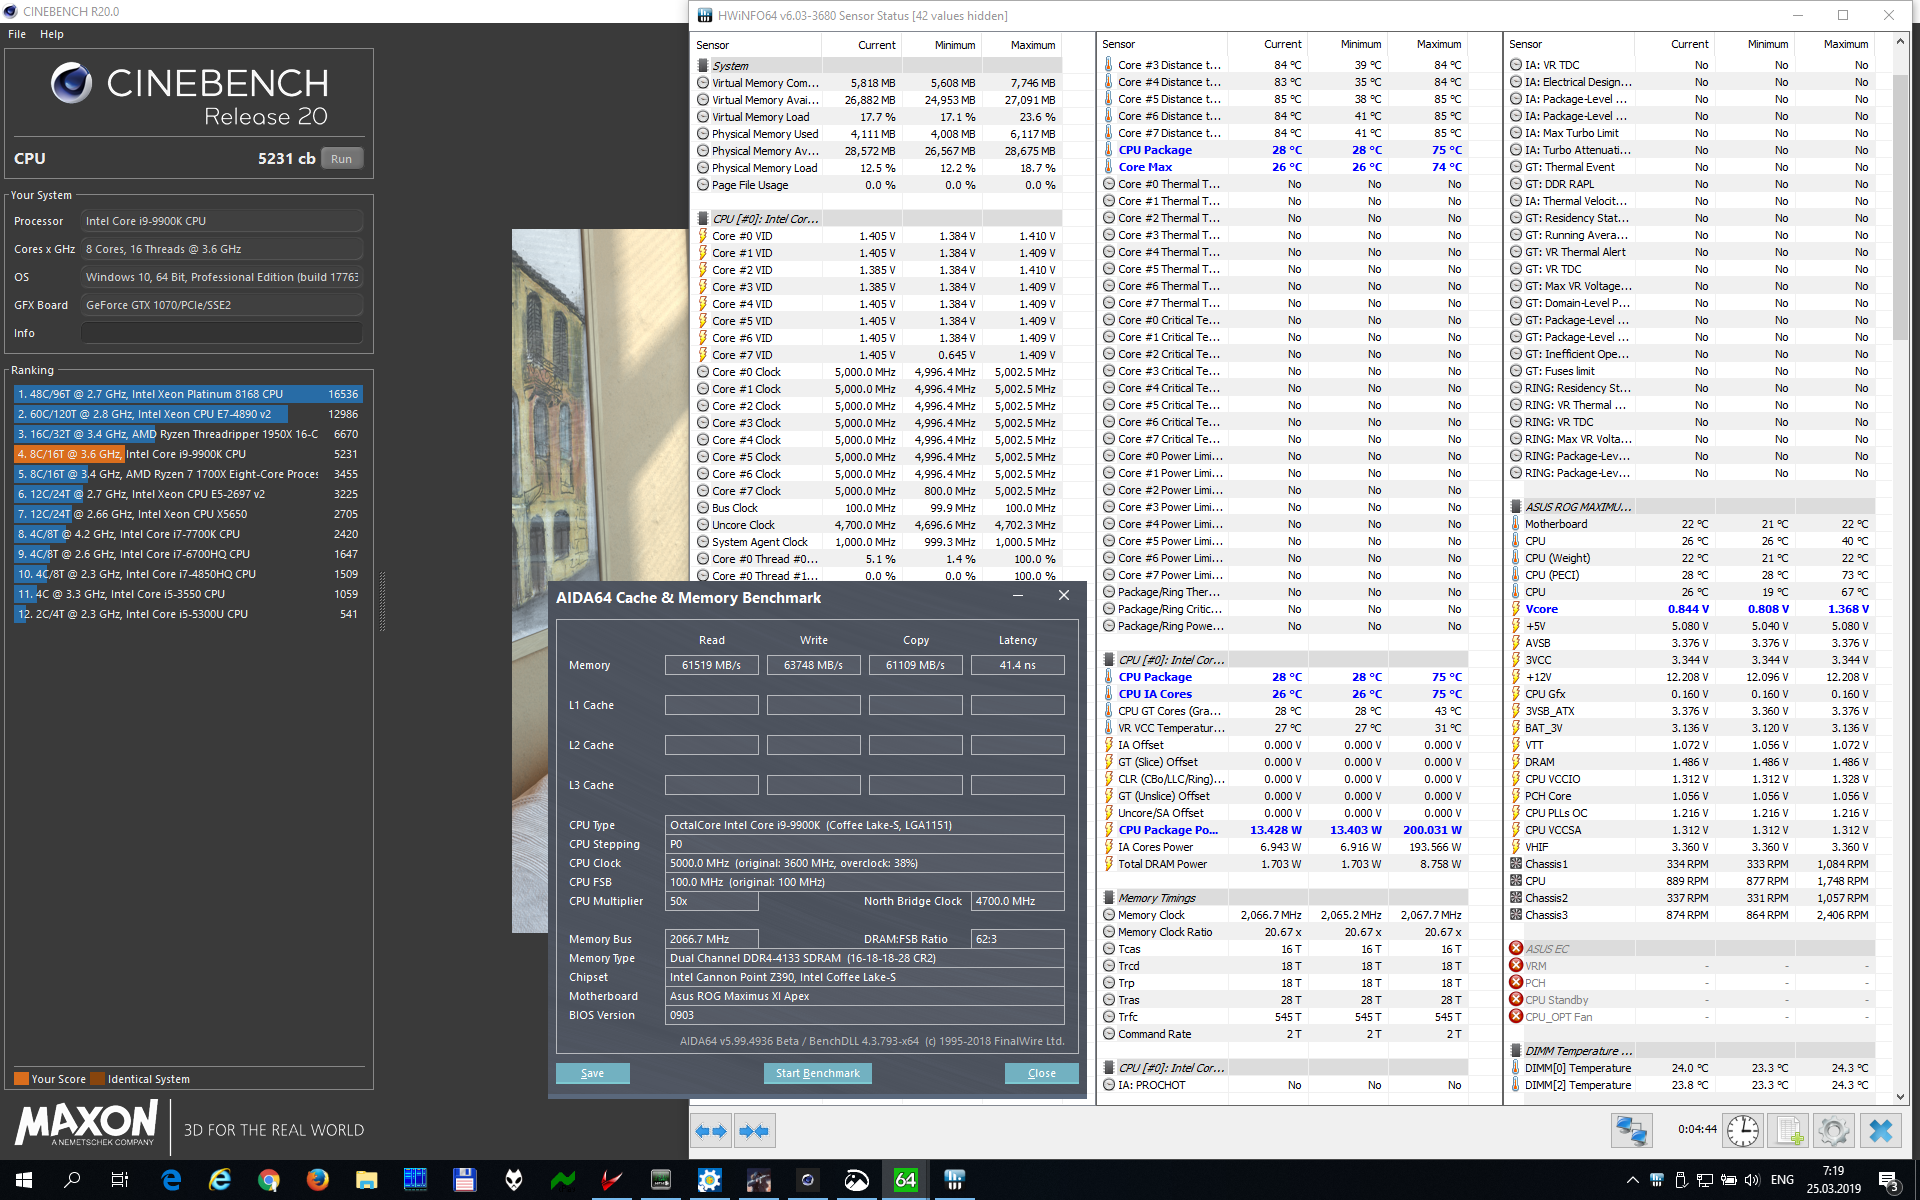Click HWiNFO shrink columns arrows icon
The image size is (1920, 1200).
coord(753,1131)
